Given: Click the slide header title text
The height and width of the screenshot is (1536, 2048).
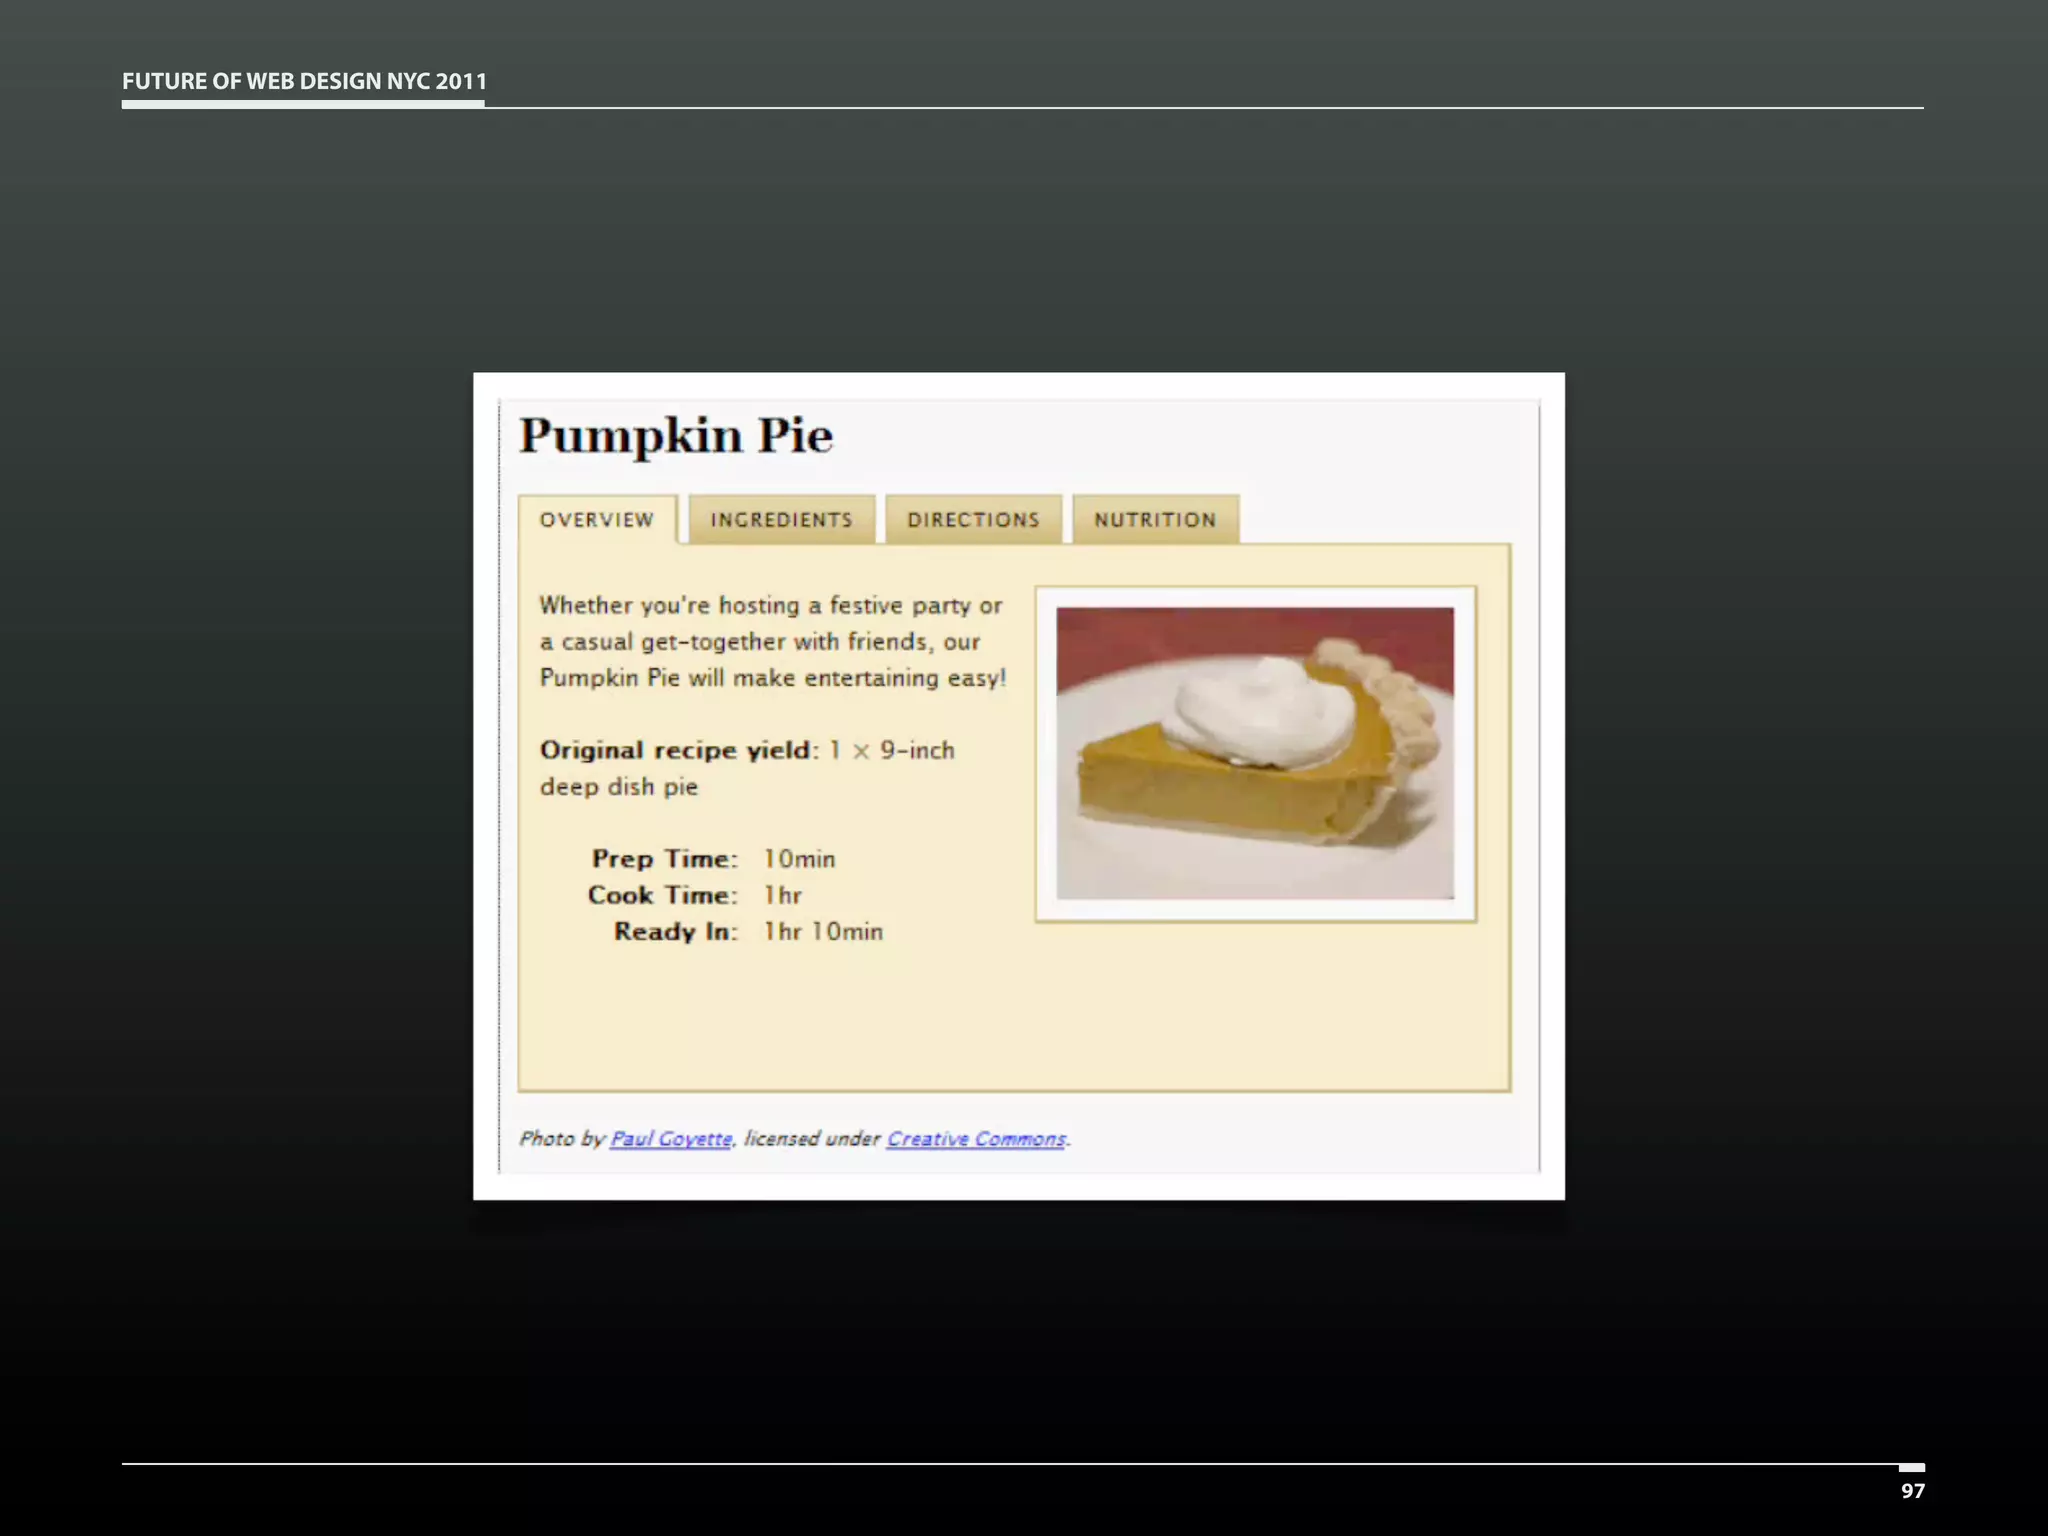Looking at the screenshot, I should [x=304, y=81].
